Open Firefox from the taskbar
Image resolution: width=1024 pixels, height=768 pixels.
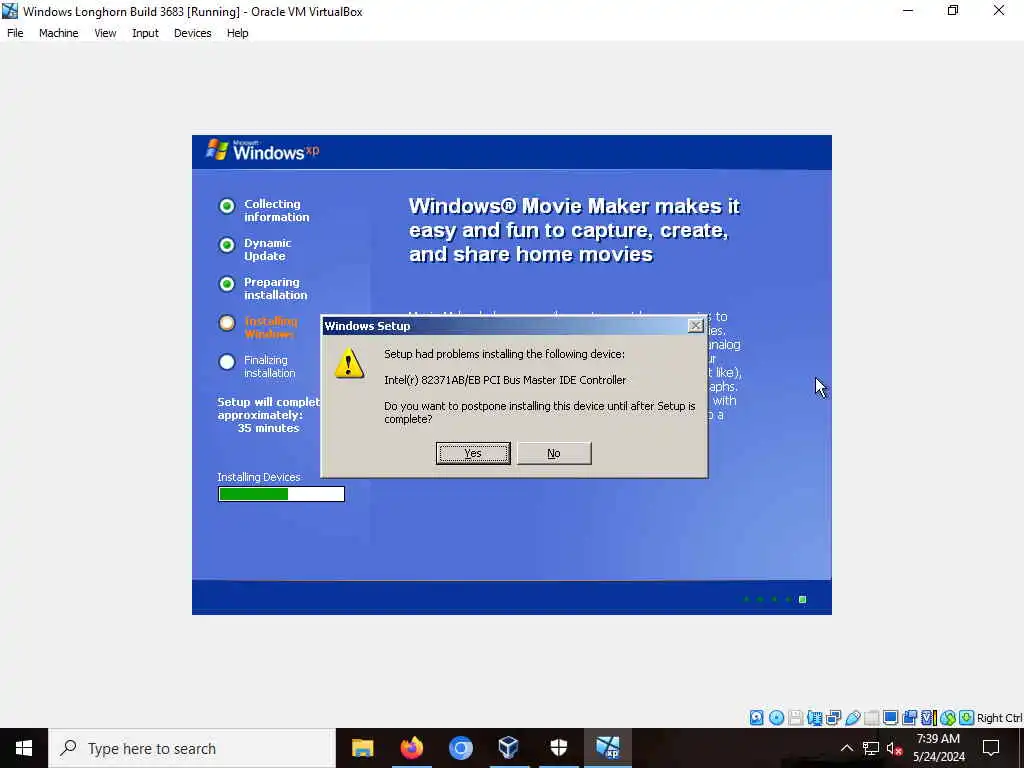point(411,748)
